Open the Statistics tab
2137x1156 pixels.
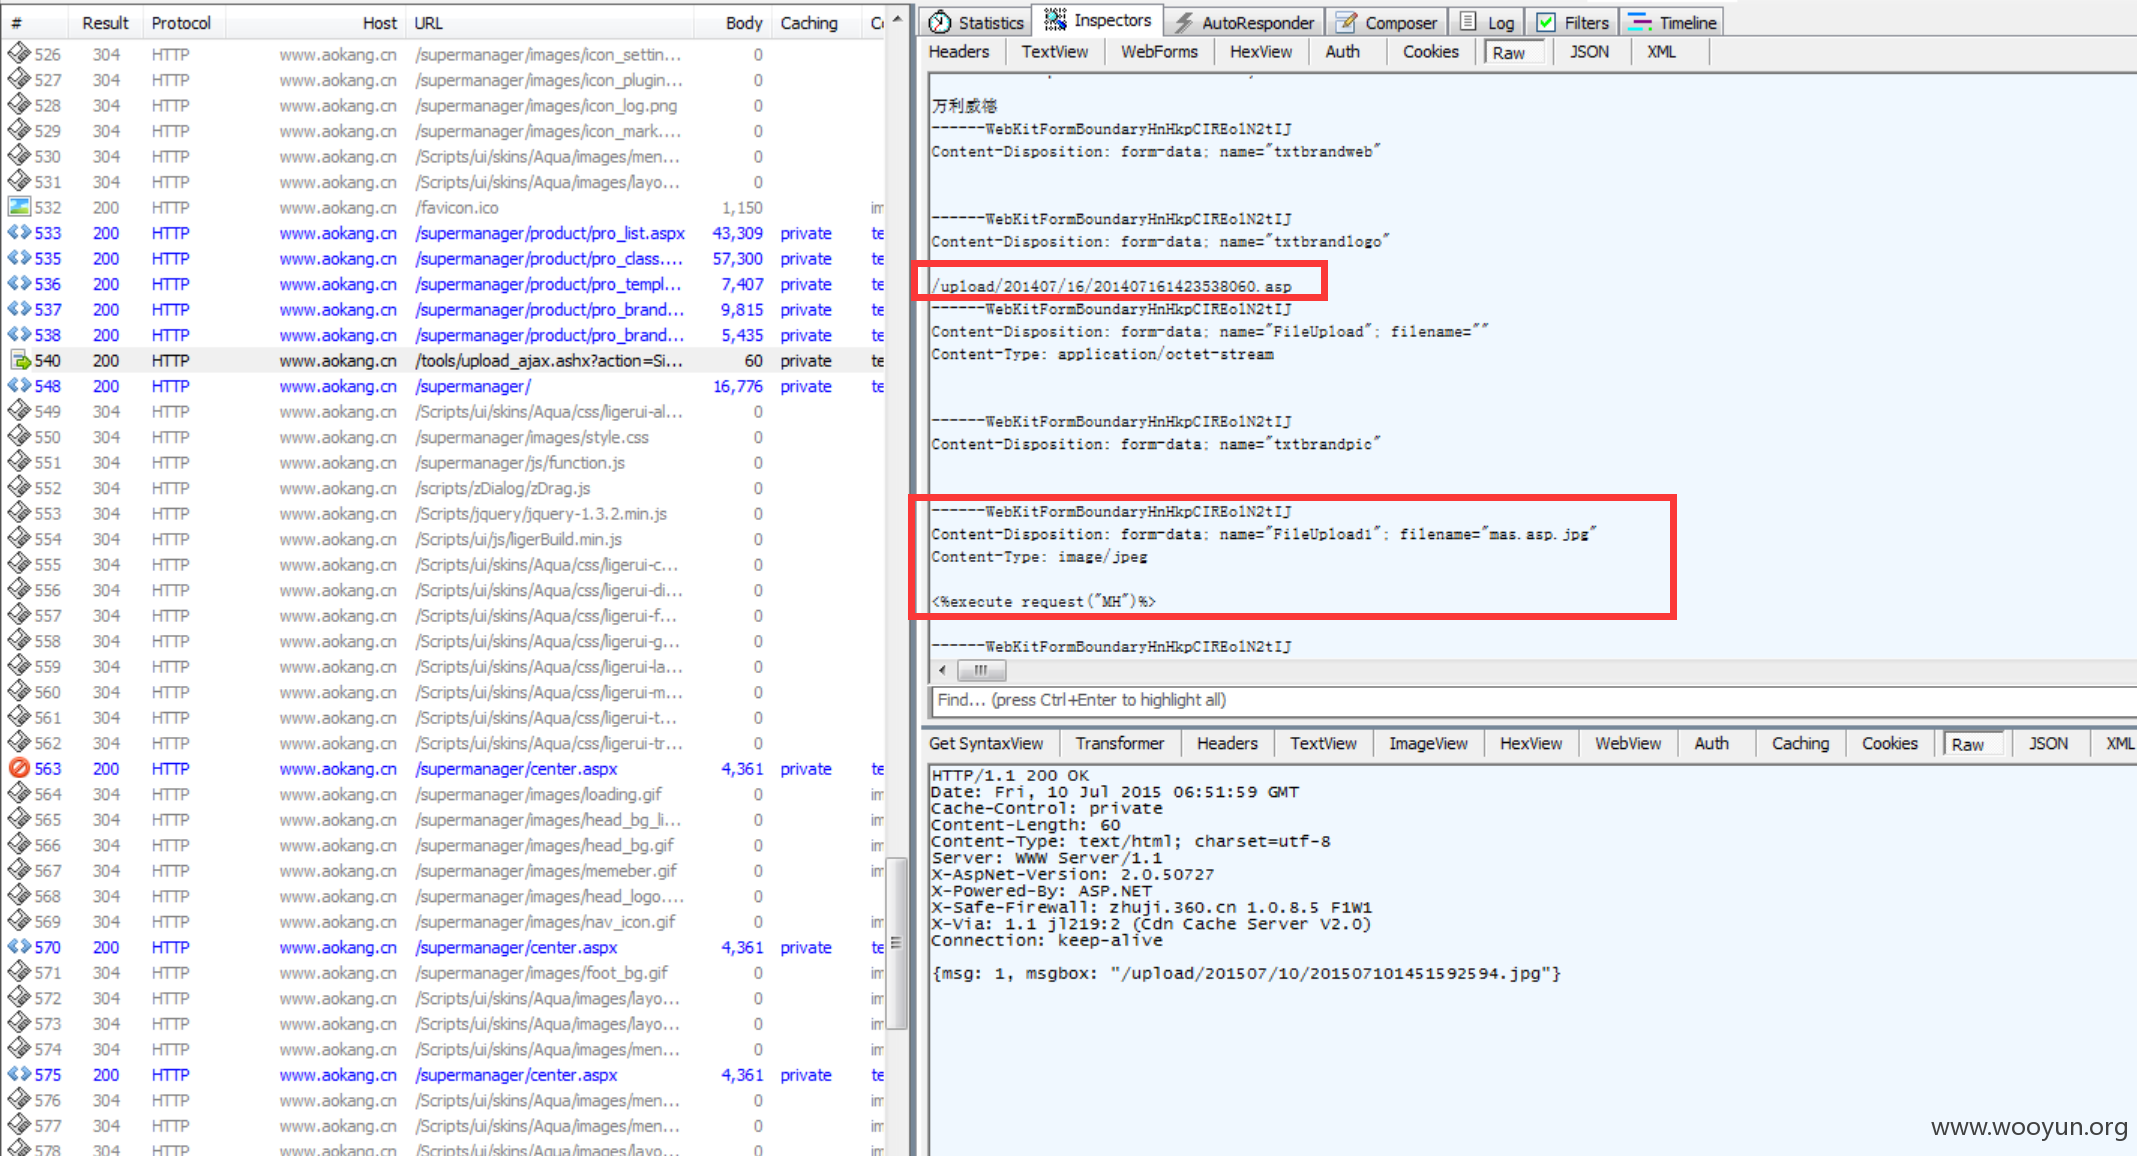(976, 22)
